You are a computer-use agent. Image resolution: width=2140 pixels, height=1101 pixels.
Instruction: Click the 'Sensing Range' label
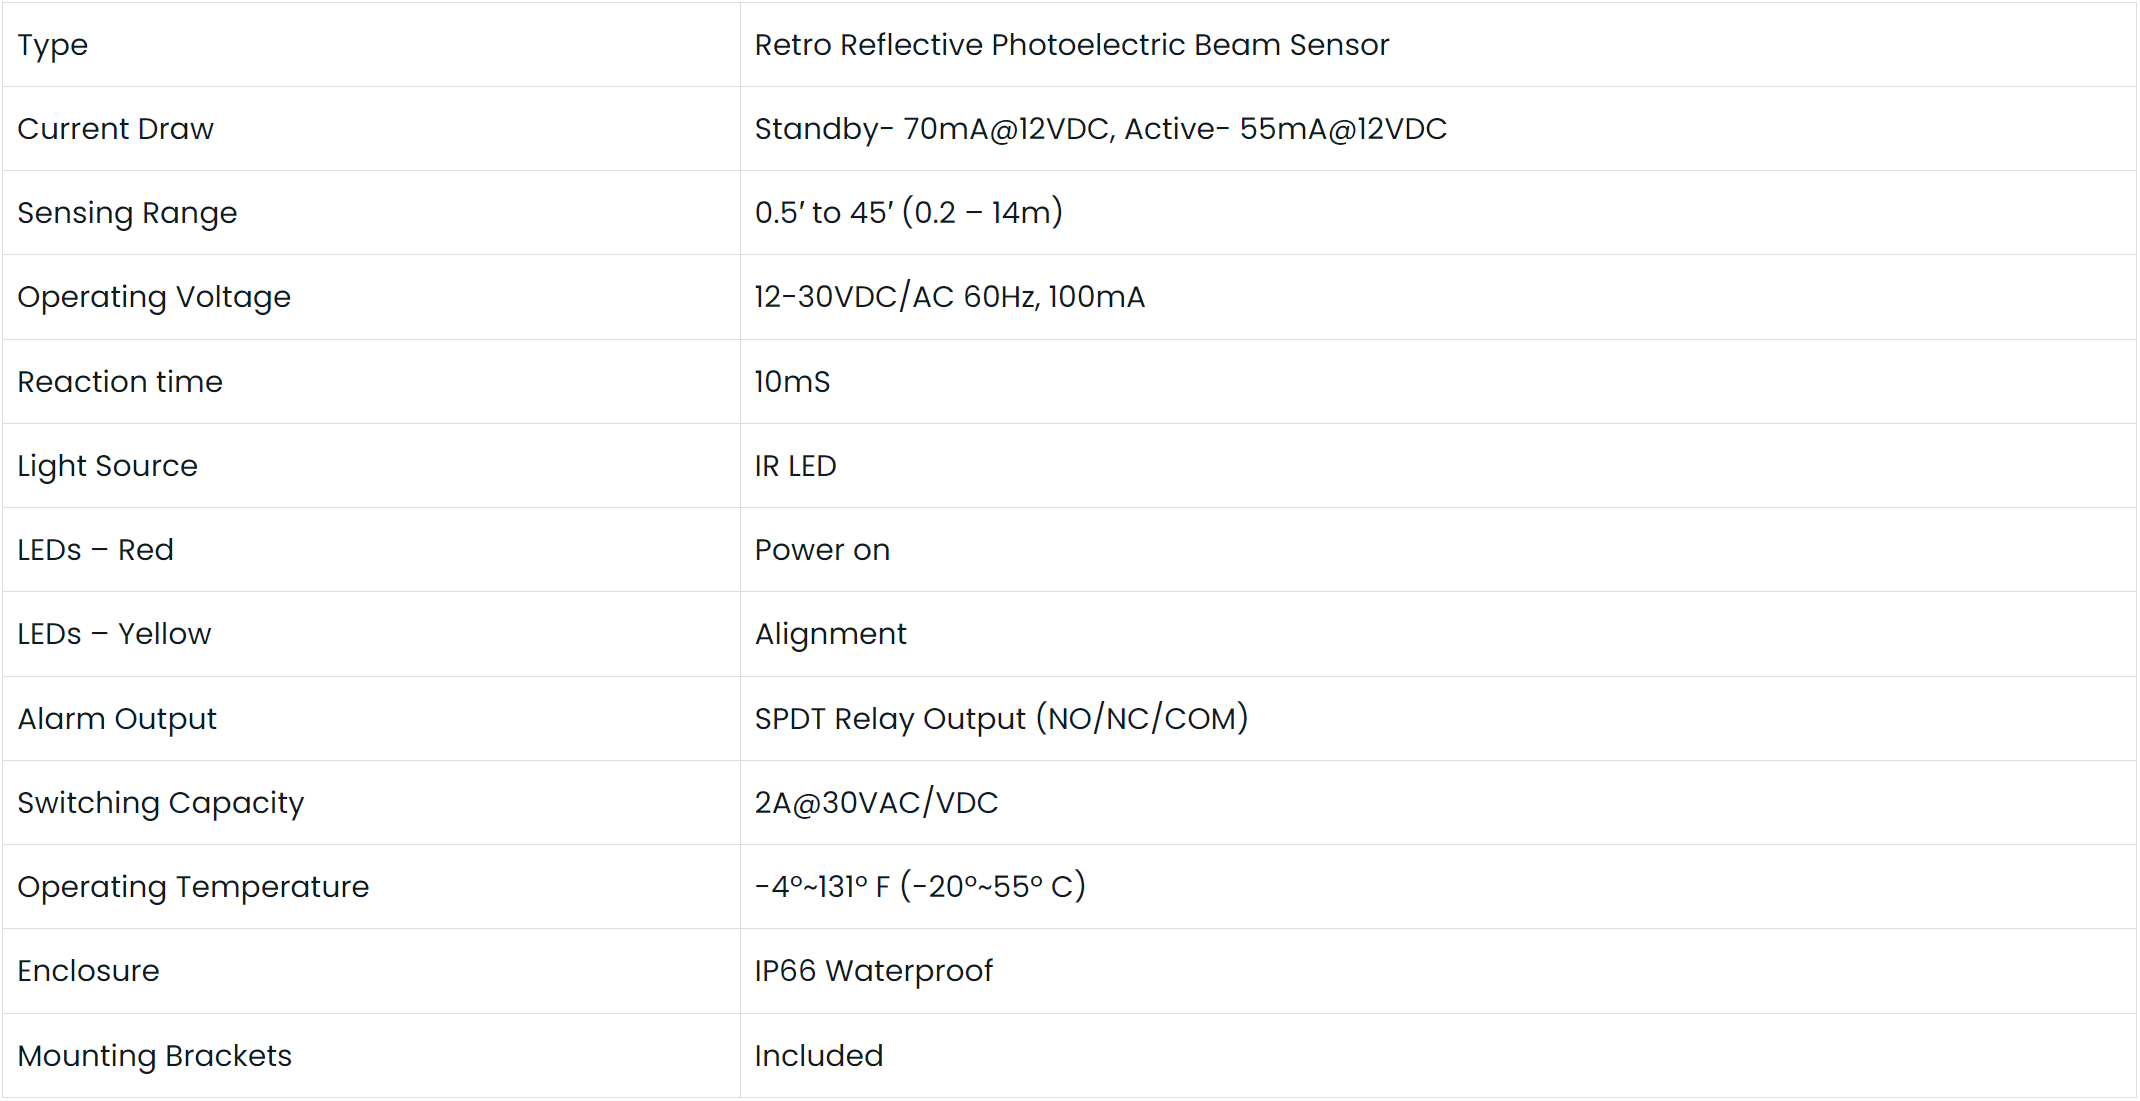127,213
